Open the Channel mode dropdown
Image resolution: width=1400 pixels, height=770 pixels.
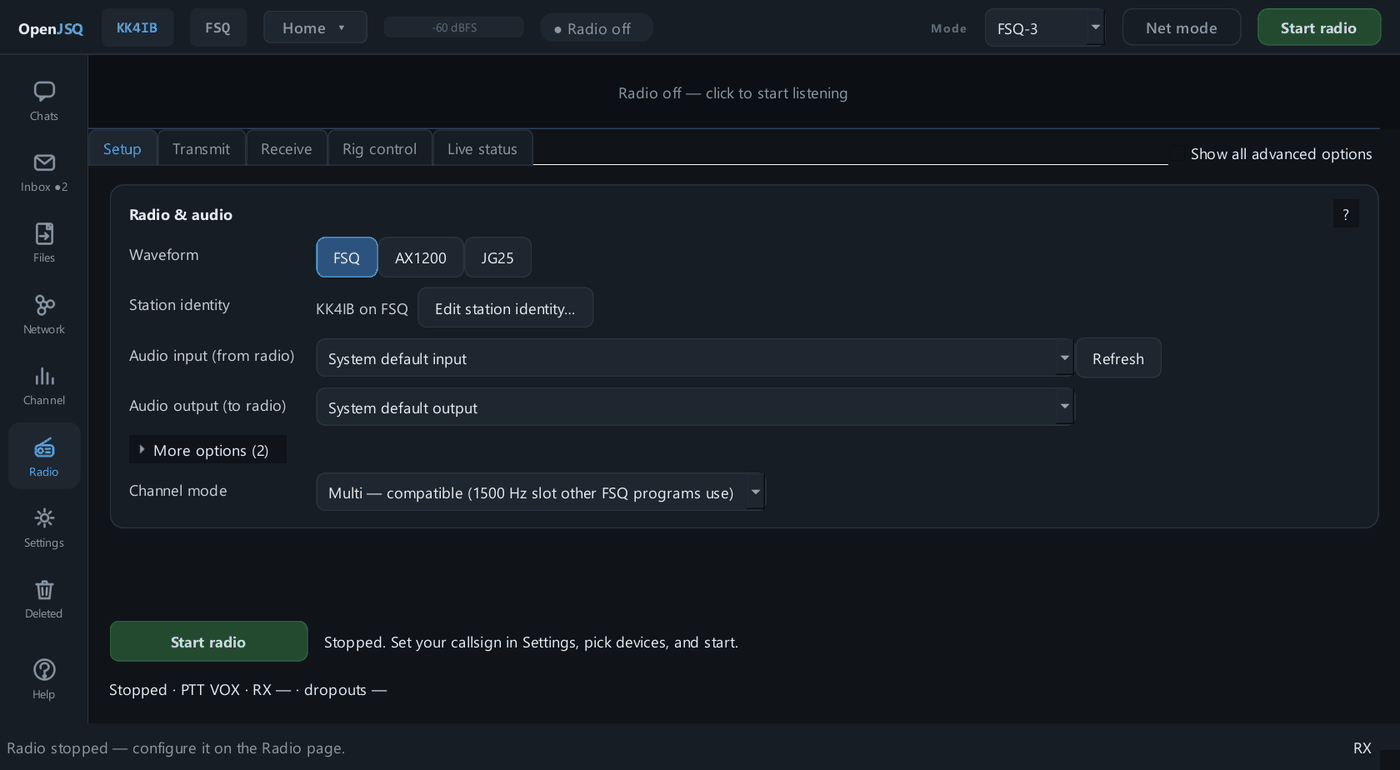click(x=541, y=492)
